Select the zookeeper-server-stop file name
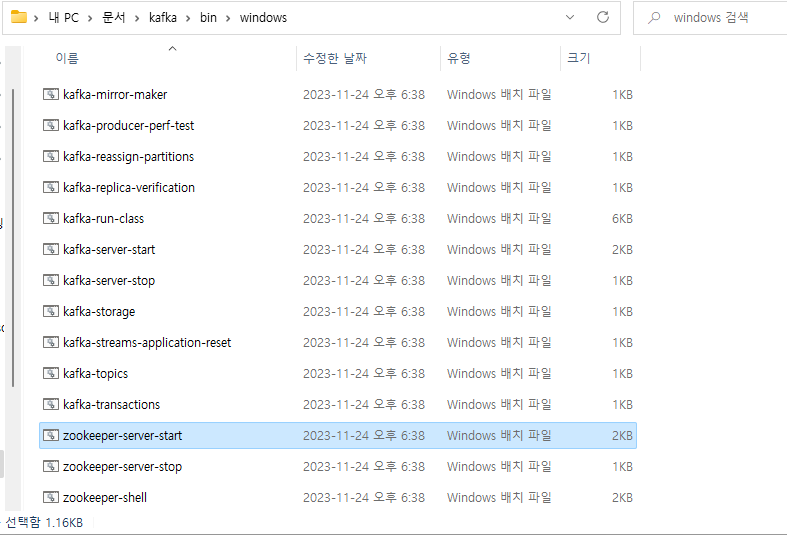The width and height of the screenshot is (787, 535). point(122,467)
